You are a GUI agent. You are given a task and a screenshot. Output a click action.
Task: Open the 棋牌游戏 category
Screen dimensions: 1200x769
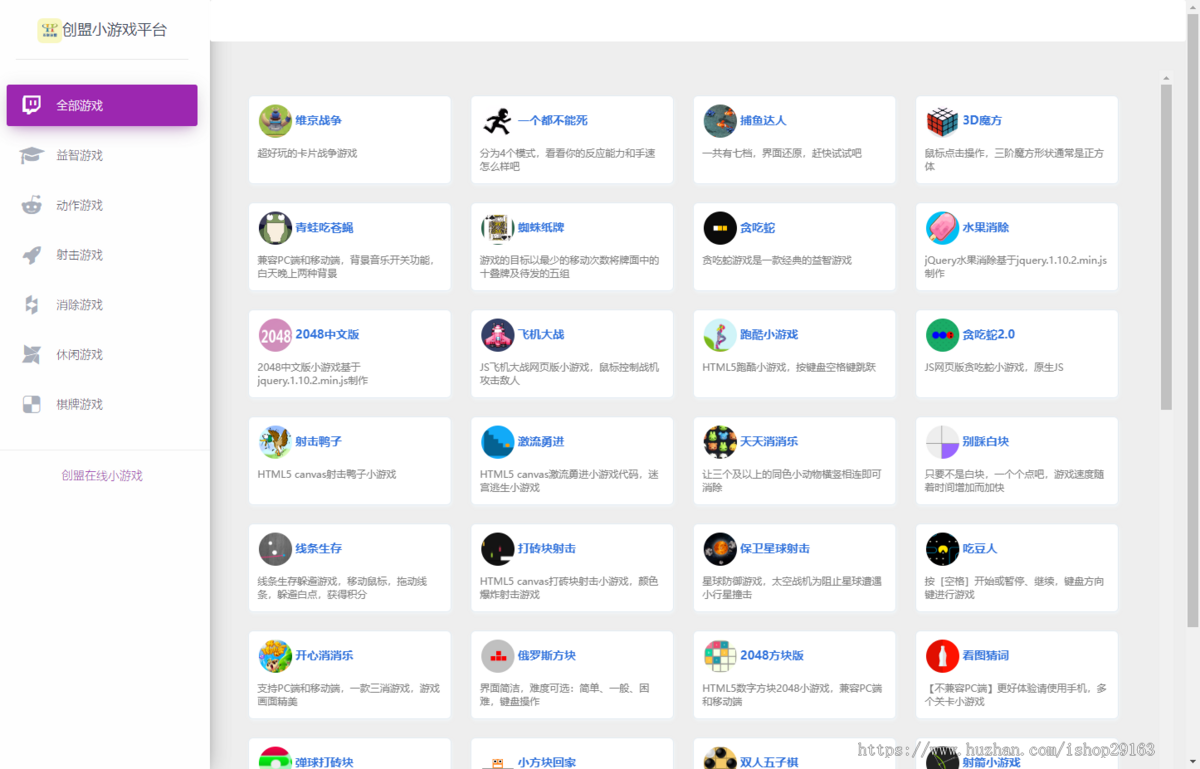pyautogui.click(x=102, y=404)
